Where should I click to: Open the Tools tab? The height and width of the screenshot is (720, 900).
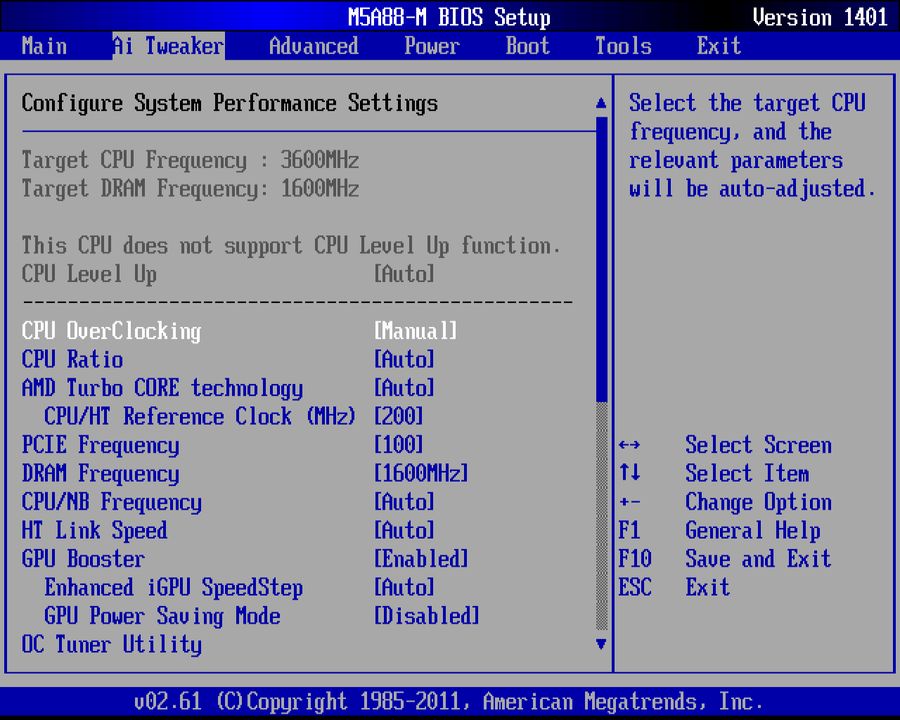623,46
